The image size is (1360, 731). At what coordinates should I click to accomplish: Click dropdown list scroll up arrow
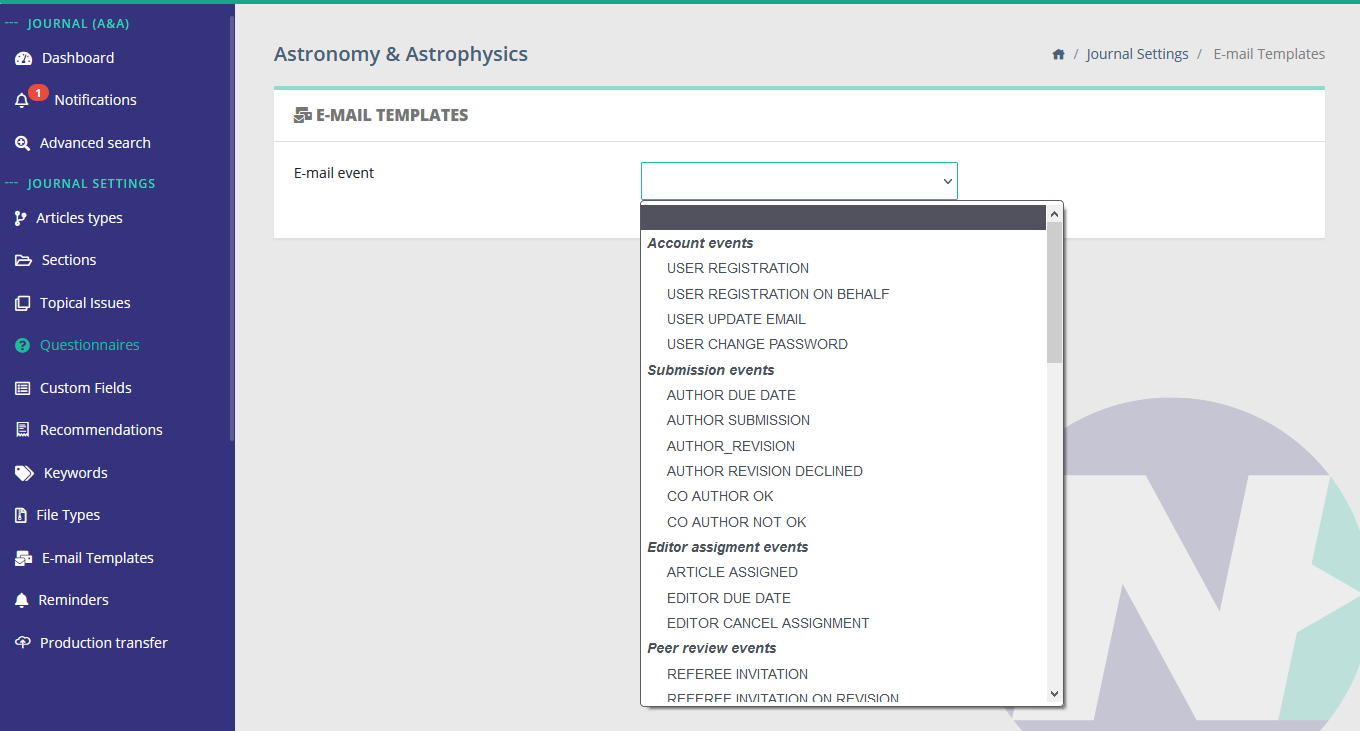[1054, 213]
